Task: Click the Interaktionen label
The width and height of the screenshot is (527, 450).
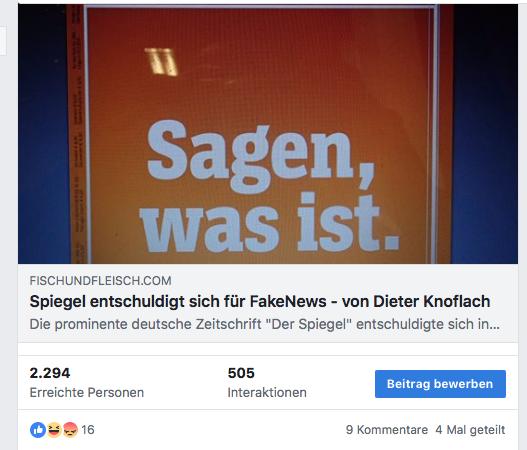Action: 267,393
